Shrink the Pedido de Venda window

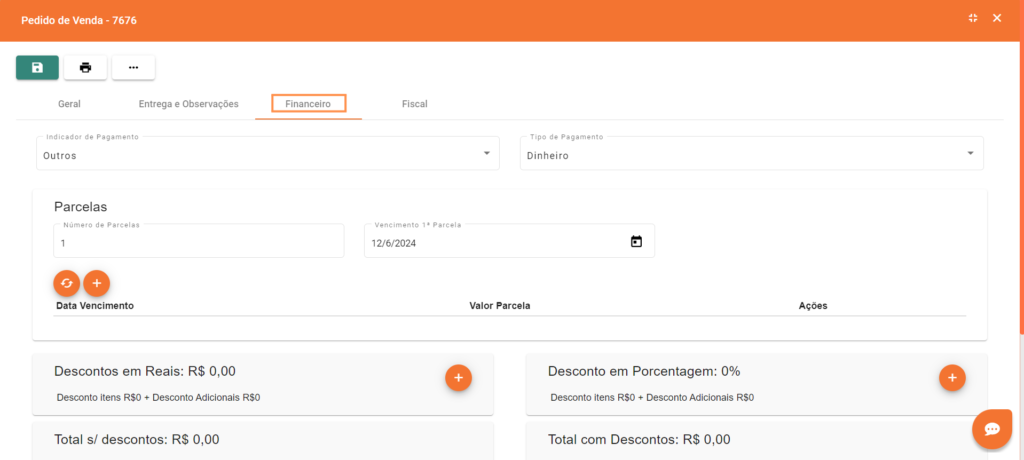[x=973, y=19]
